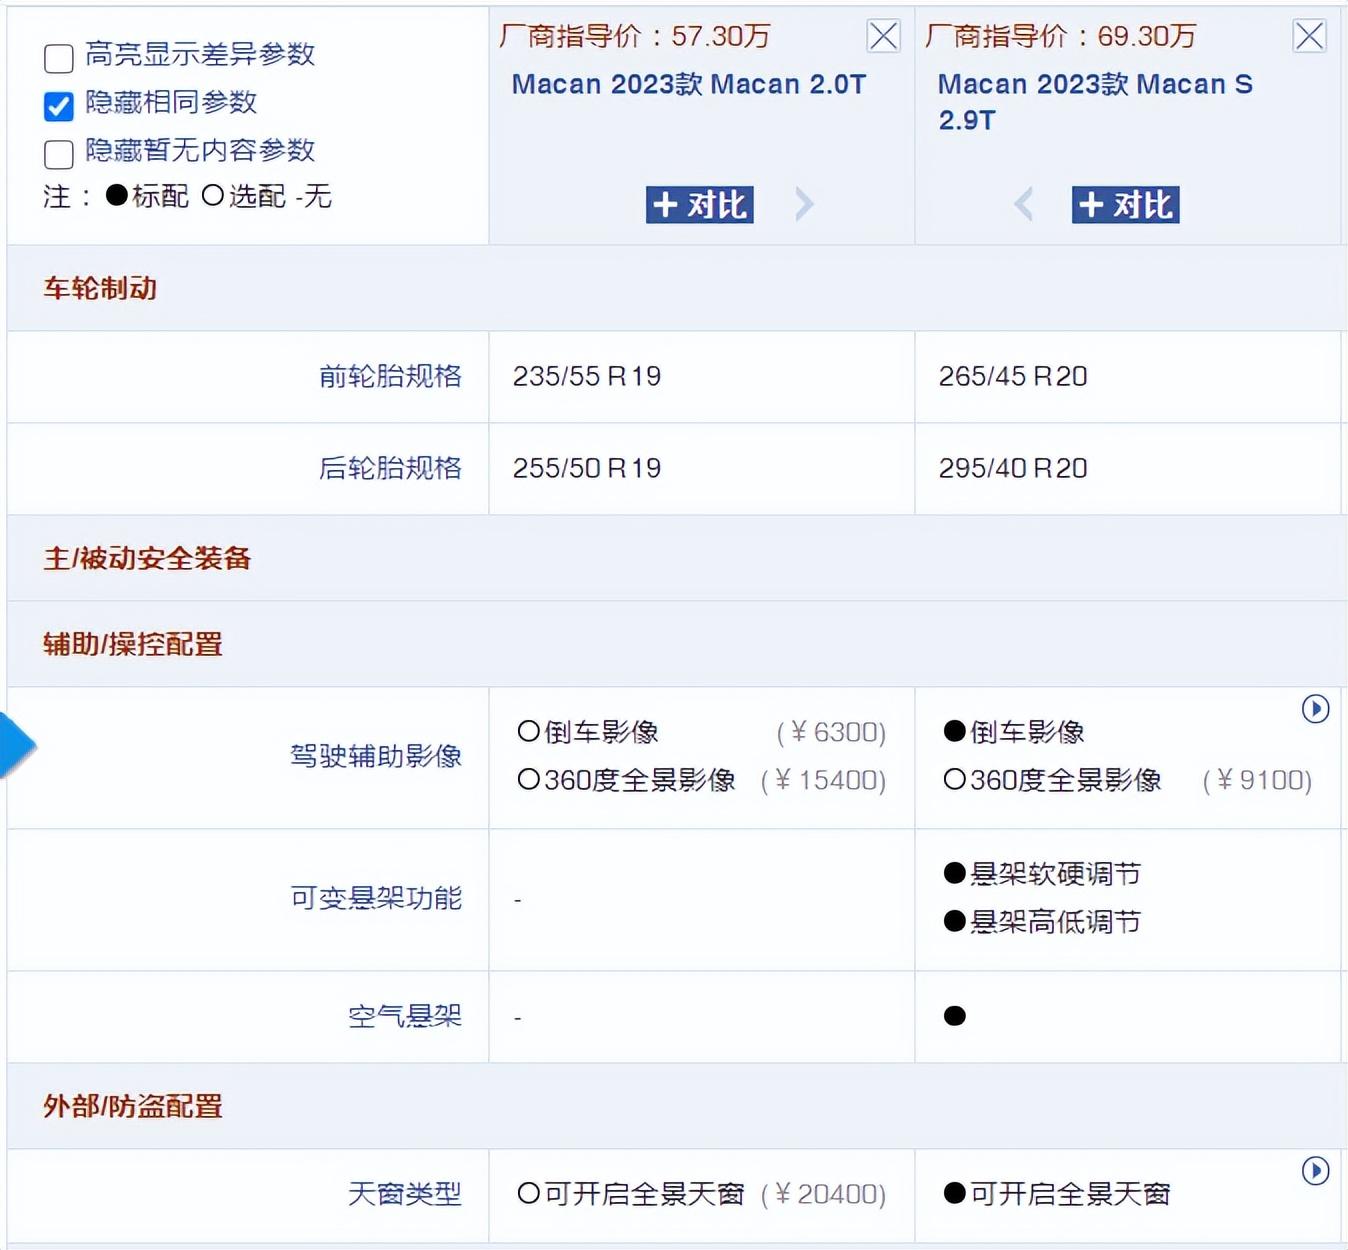Viewport: 1348px width, 1250px height.
Task: Remove Macan S 2.9T column with X
Action: [x=1309, y=36]
